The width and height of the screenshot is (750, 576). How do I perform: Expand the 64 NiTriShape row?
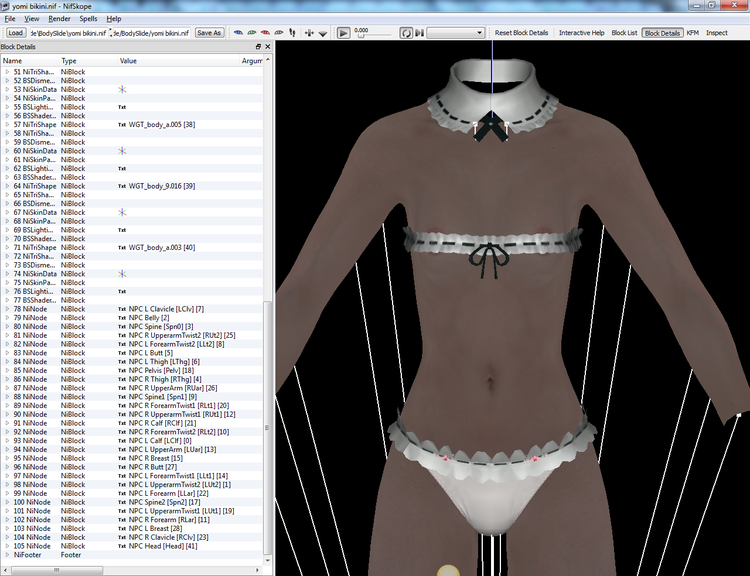pyautogui.click(x=7, y=186)
